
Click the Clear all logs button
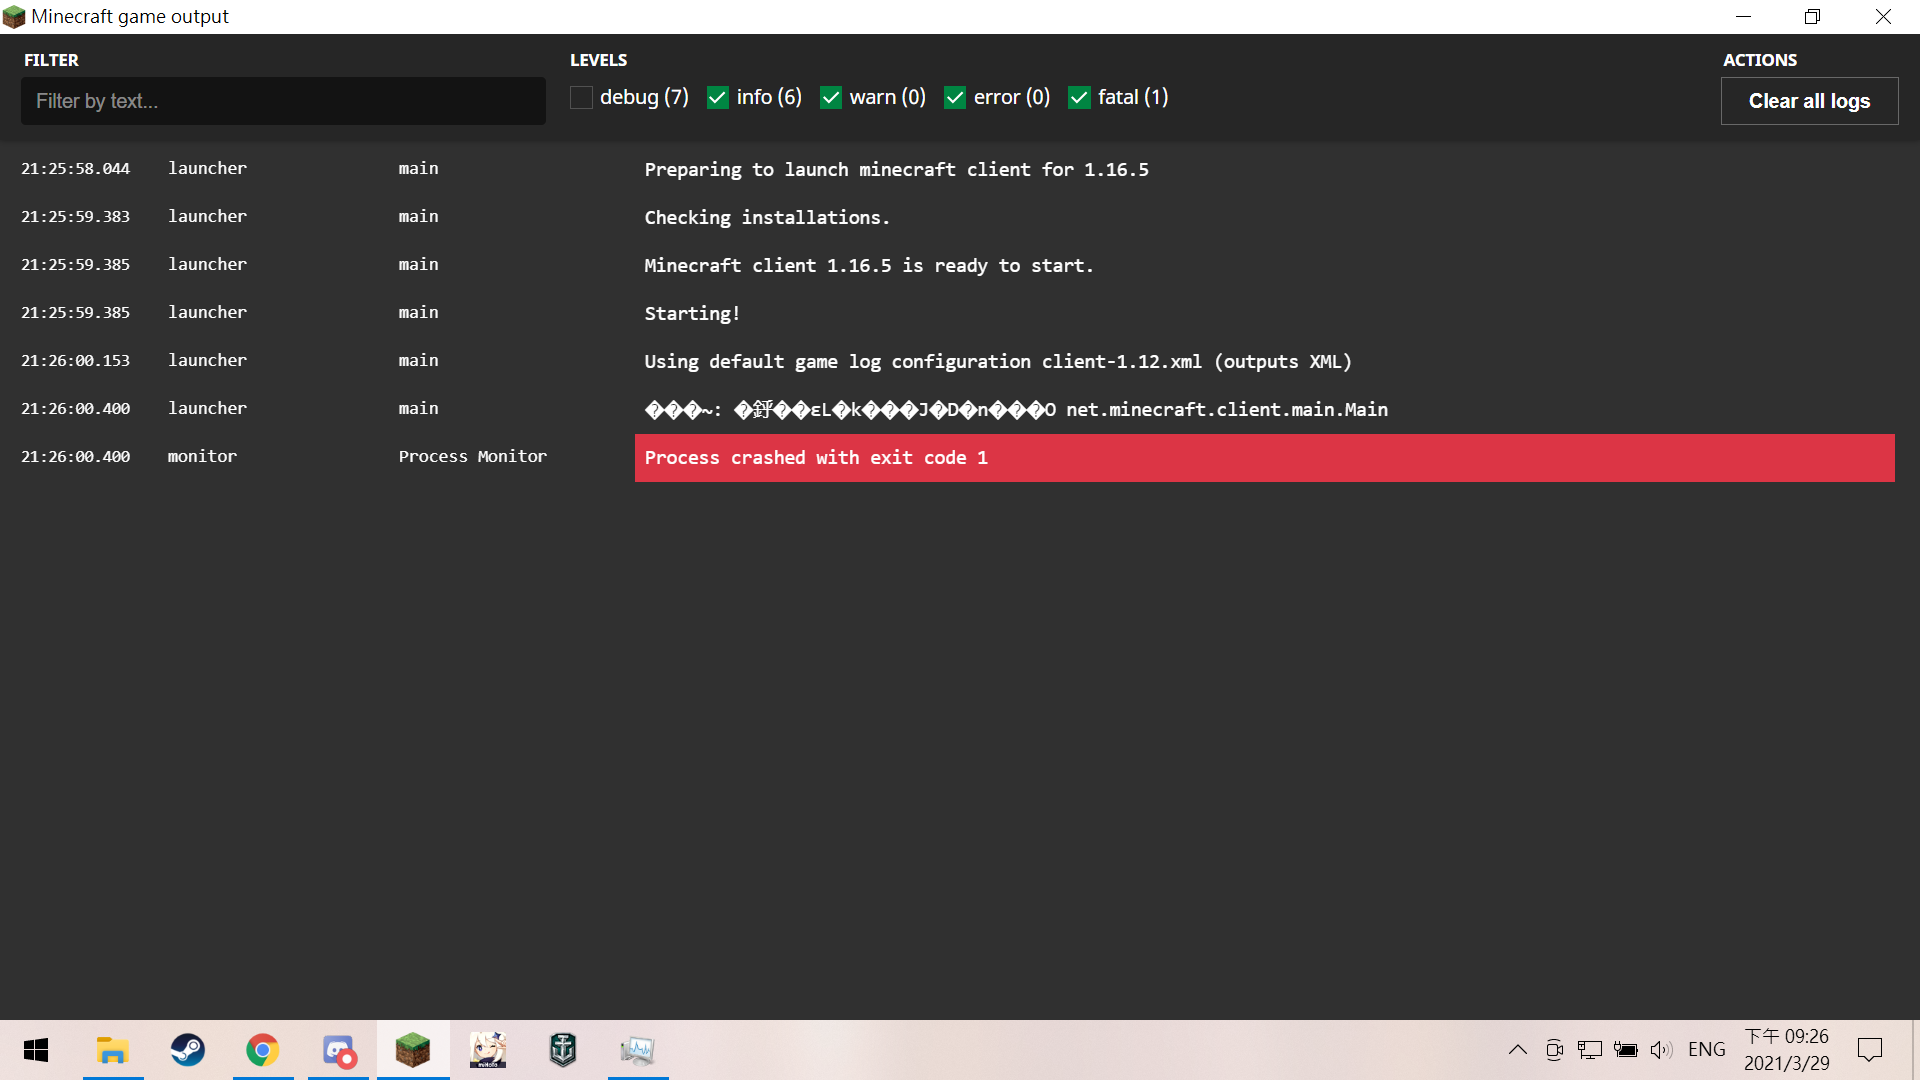(1808, 101)
